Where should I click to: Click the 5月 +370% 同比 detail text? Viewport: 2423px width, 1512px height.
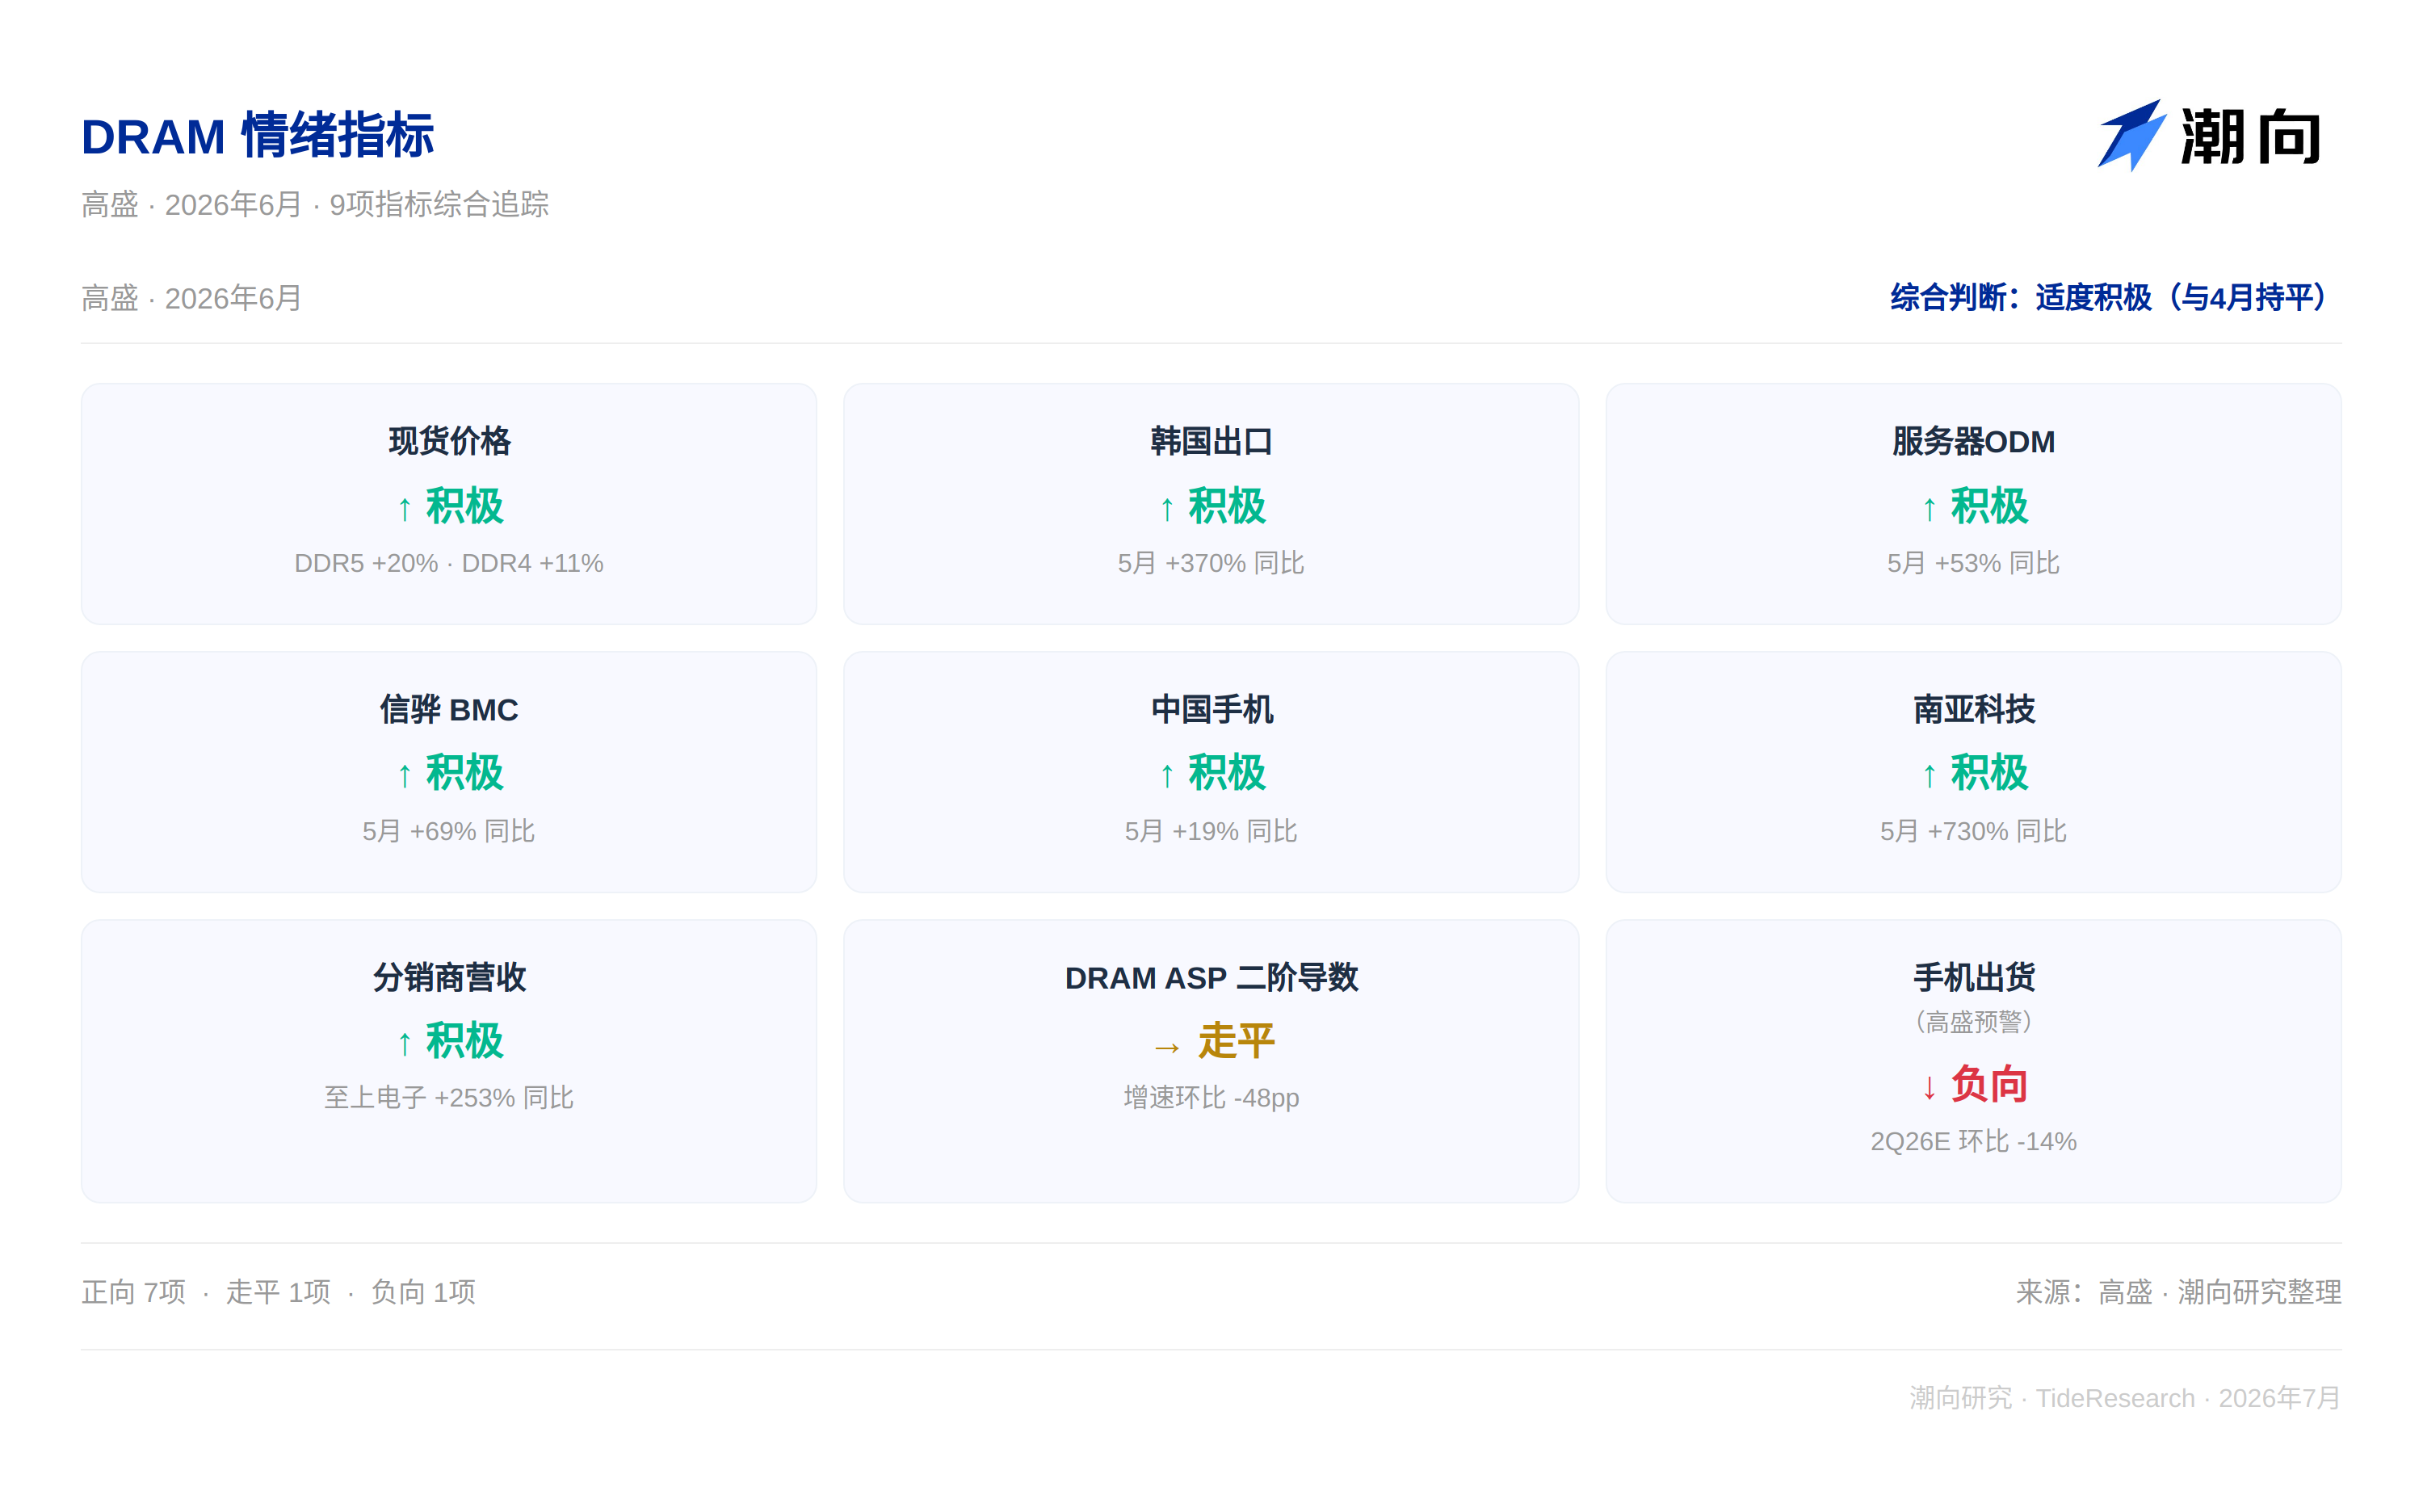click(x=1211, y=563)
